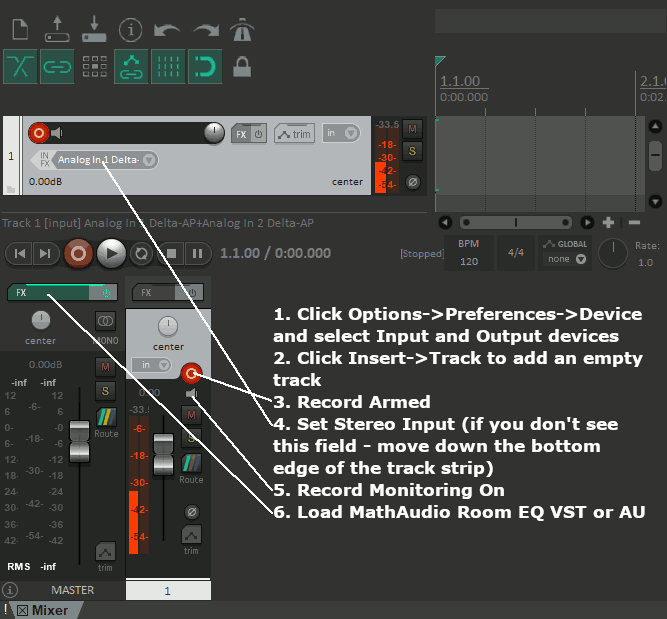Image resolution: width=667 pixels, height=619 pixels.
Task: Toggle ripple editing grid-dots icon
Action: [x=94, y=66]
